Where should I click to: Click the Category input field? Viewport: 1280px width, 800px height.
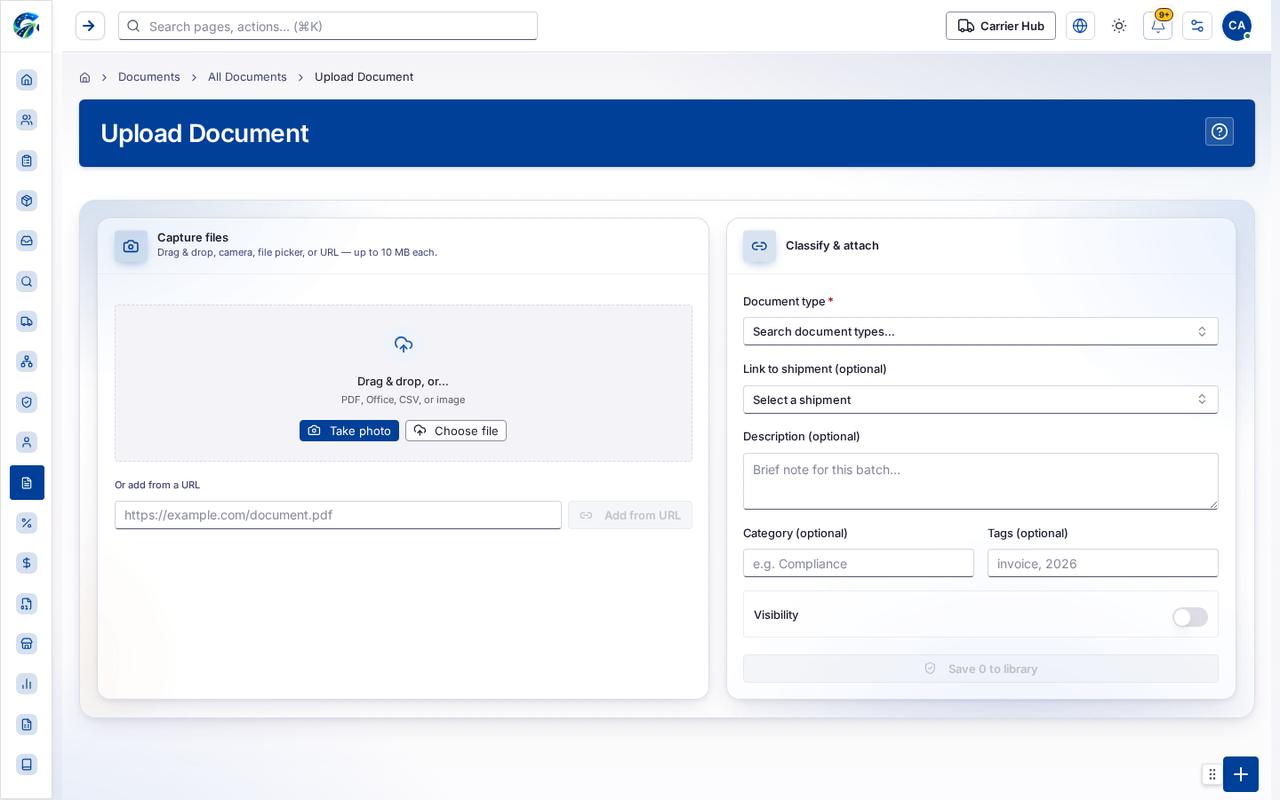858,563
